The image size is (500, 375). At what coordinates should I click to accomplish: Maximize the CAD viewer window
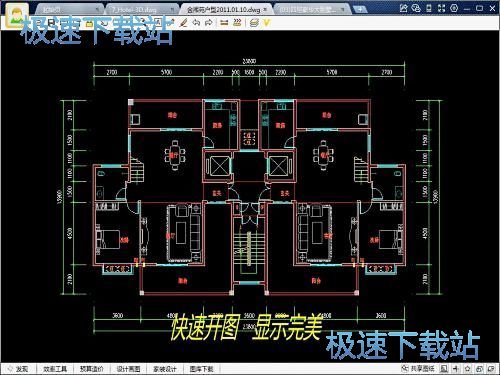click(479, 8)
